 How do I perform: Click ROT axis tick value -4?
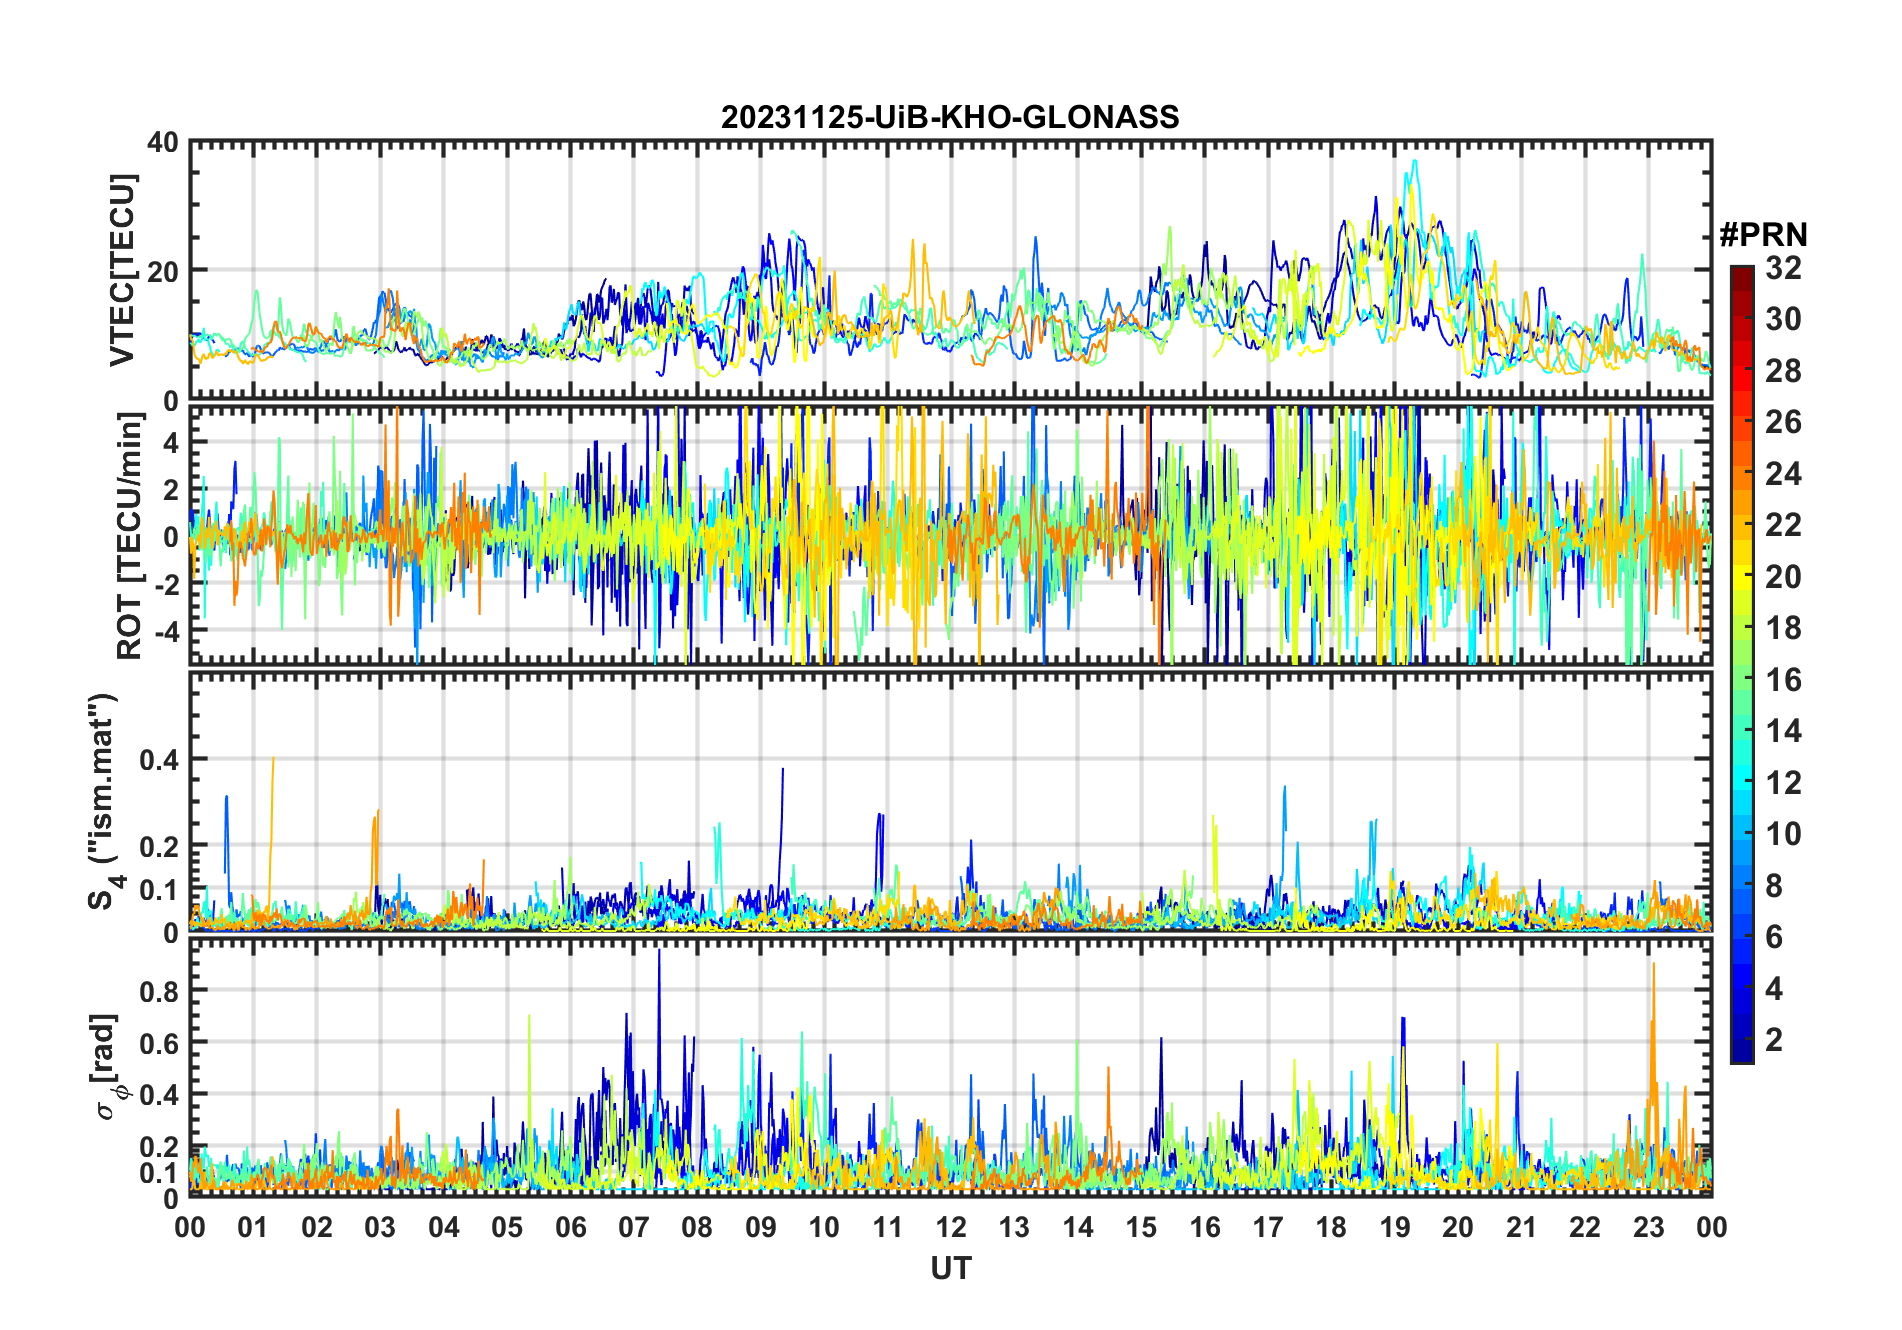click(166, 631)
